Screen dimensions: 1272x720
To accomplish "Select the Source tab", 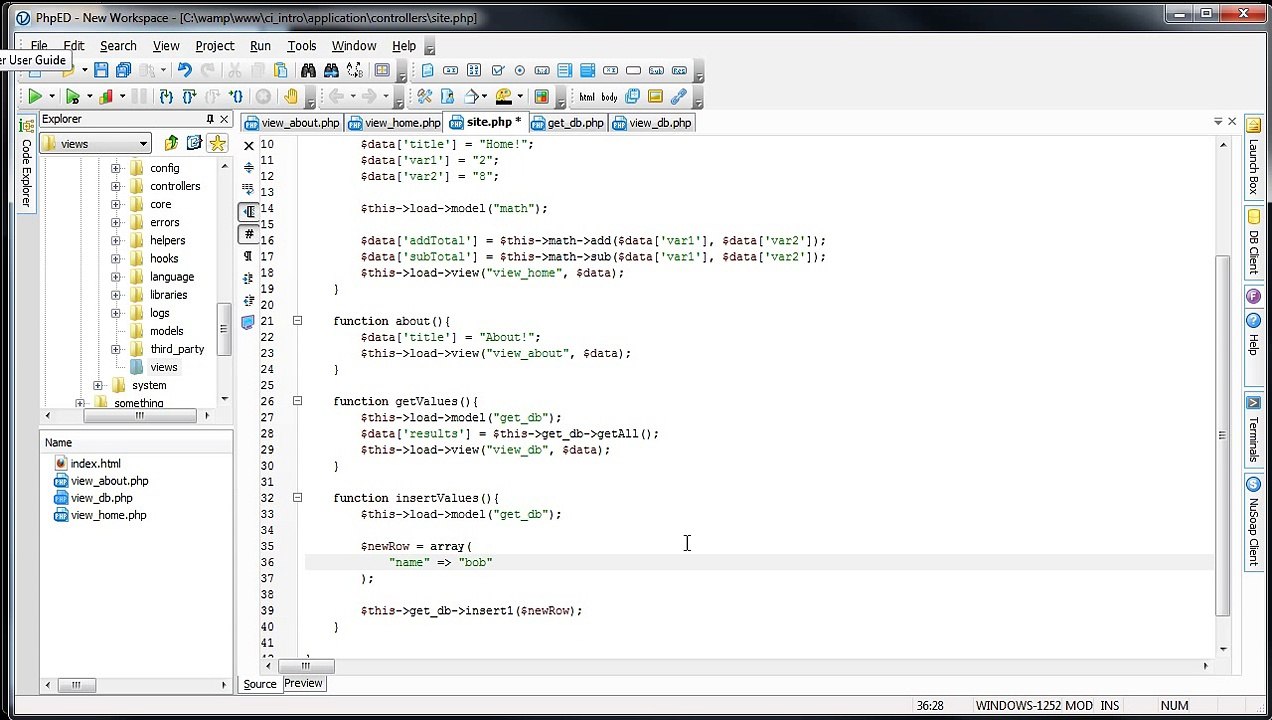I will tap(259, 684).
